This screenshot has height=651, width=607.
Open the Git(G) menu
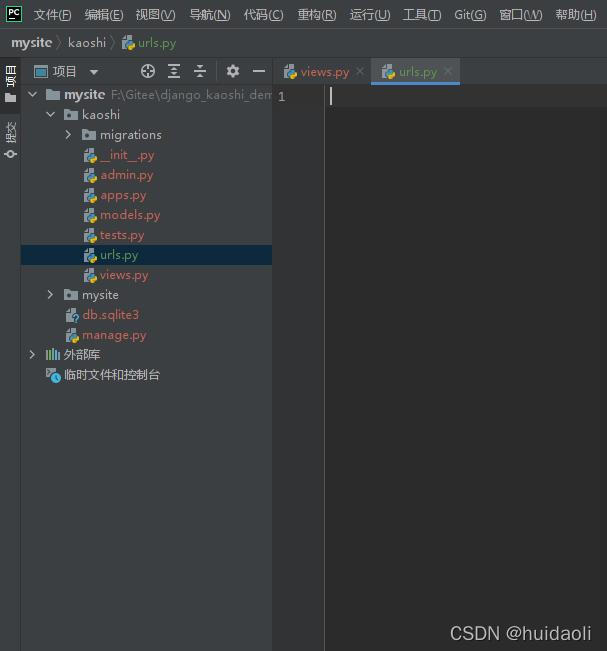pos(470,15)
